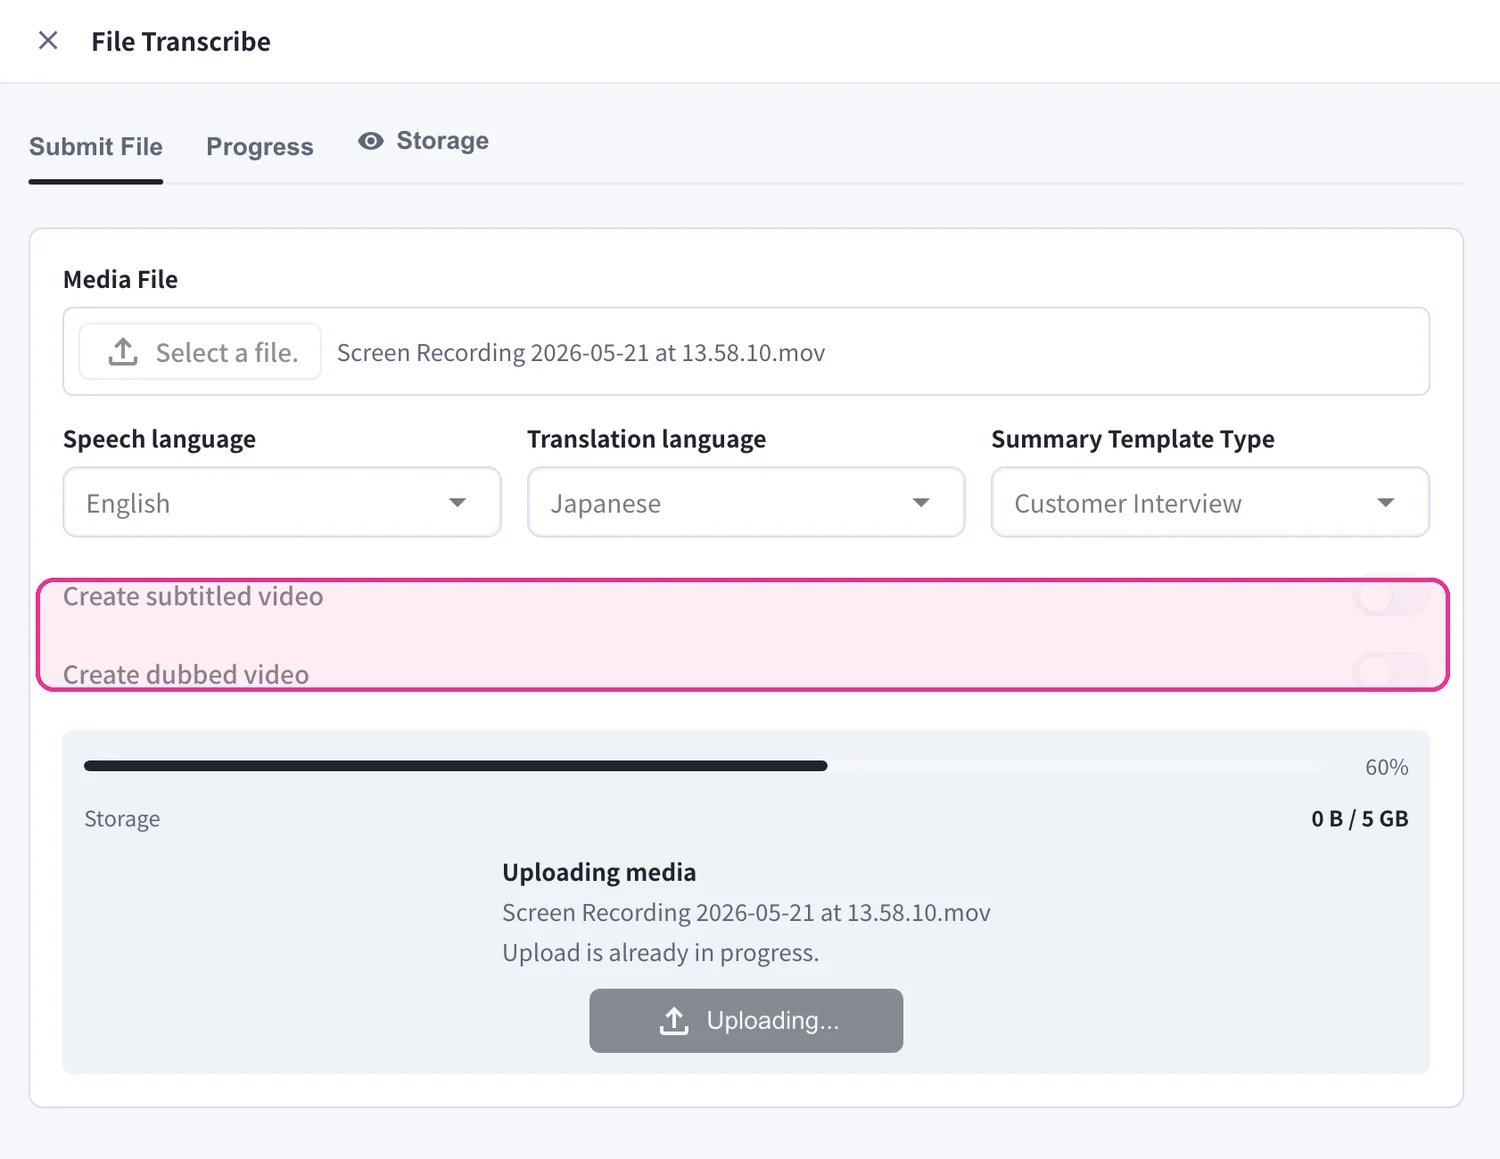The width and height of the screenshot is (1500, 1159).
Task: Click the eye icon beside Storage
Action: click(x=371, y=141)
